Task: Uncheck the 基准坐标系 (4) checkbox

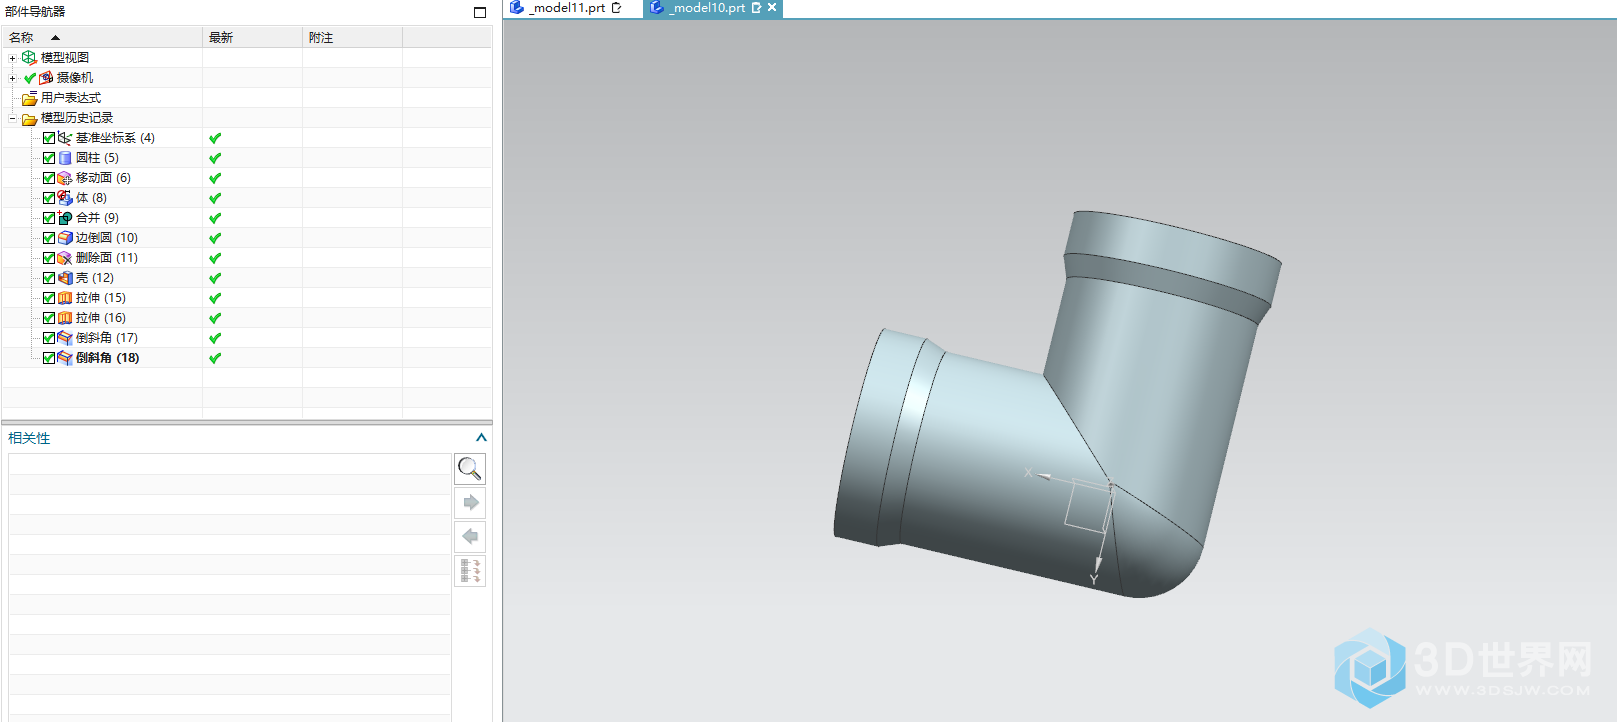Action: [49, 138]
